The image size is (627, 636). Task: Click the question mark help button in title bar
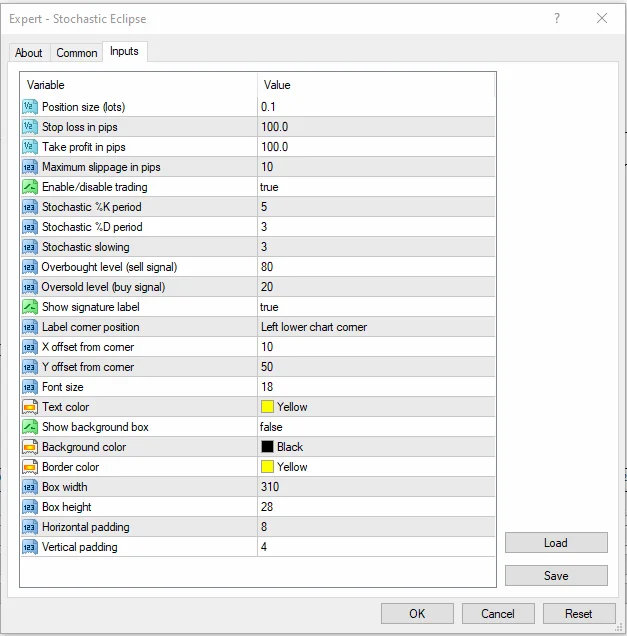pyautogui.click(x=557, y=18)
